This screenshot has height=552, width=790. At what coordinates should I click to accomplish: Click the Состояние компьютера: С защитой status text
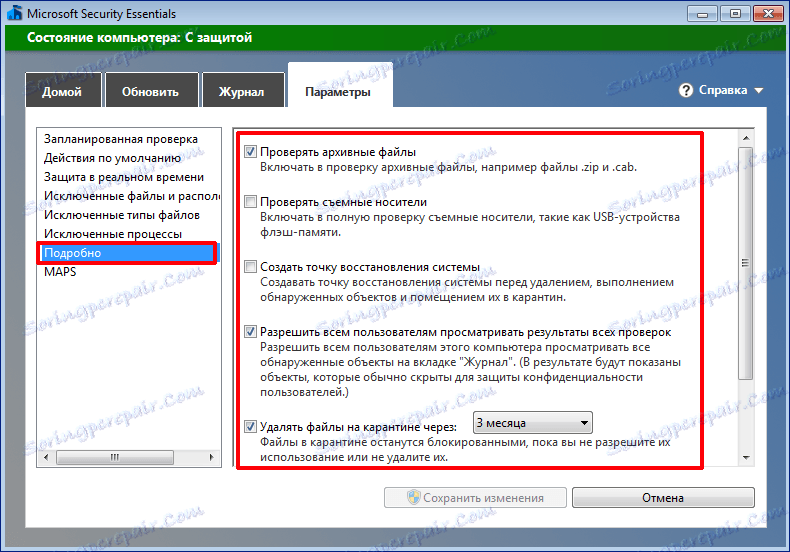point(140,38)
